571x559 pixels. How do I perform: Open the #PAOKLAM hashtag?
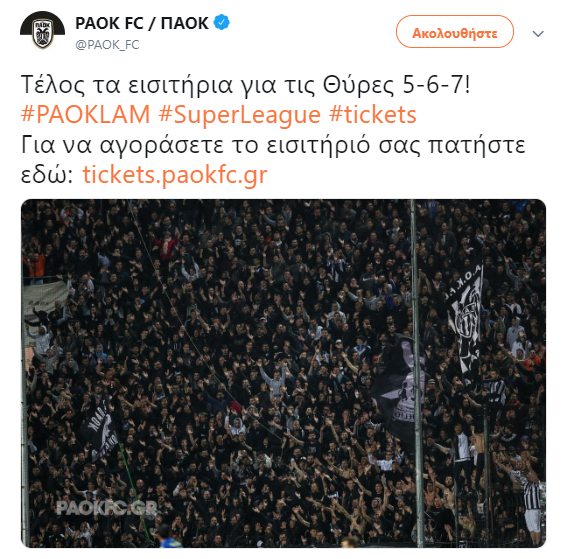point(86,115)
